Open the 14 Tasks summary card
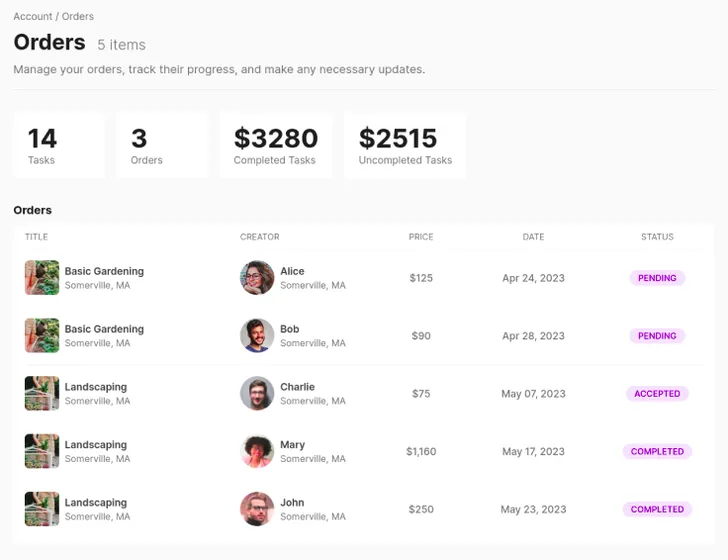This screenshot has height=560, width=728. (59, 146)
